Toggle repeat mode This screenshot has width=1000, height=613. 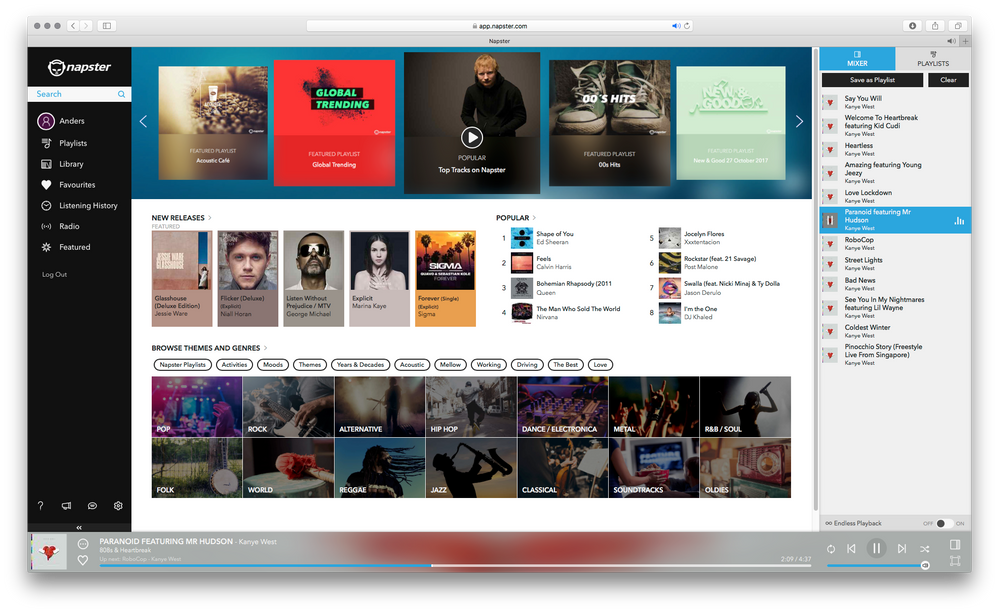(x=830, y=549)
